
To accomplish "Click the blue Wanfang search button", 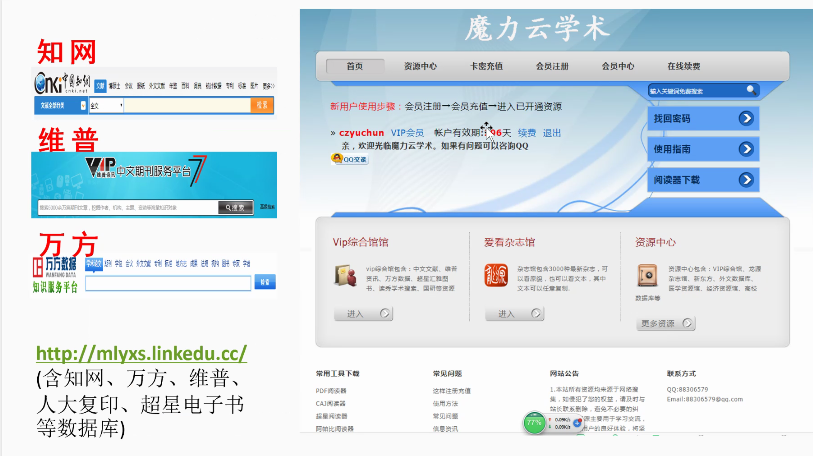I will pos(265,282).
